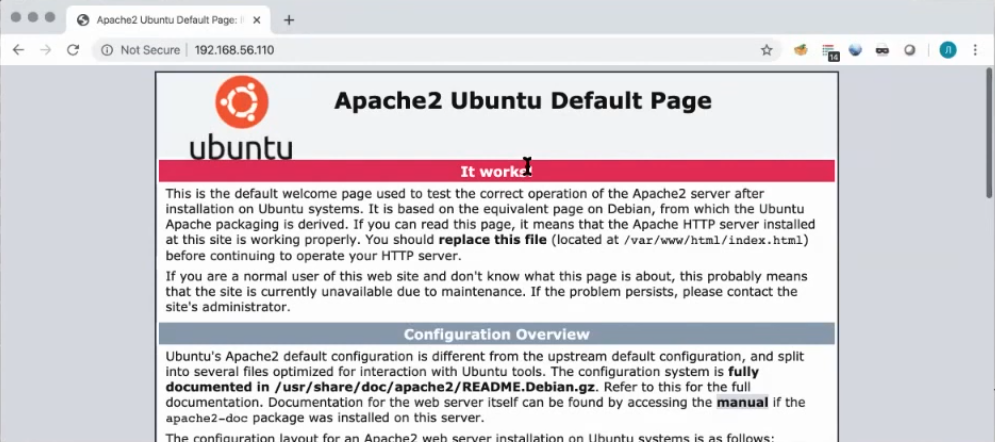Click the red close window button

[16, 17]
